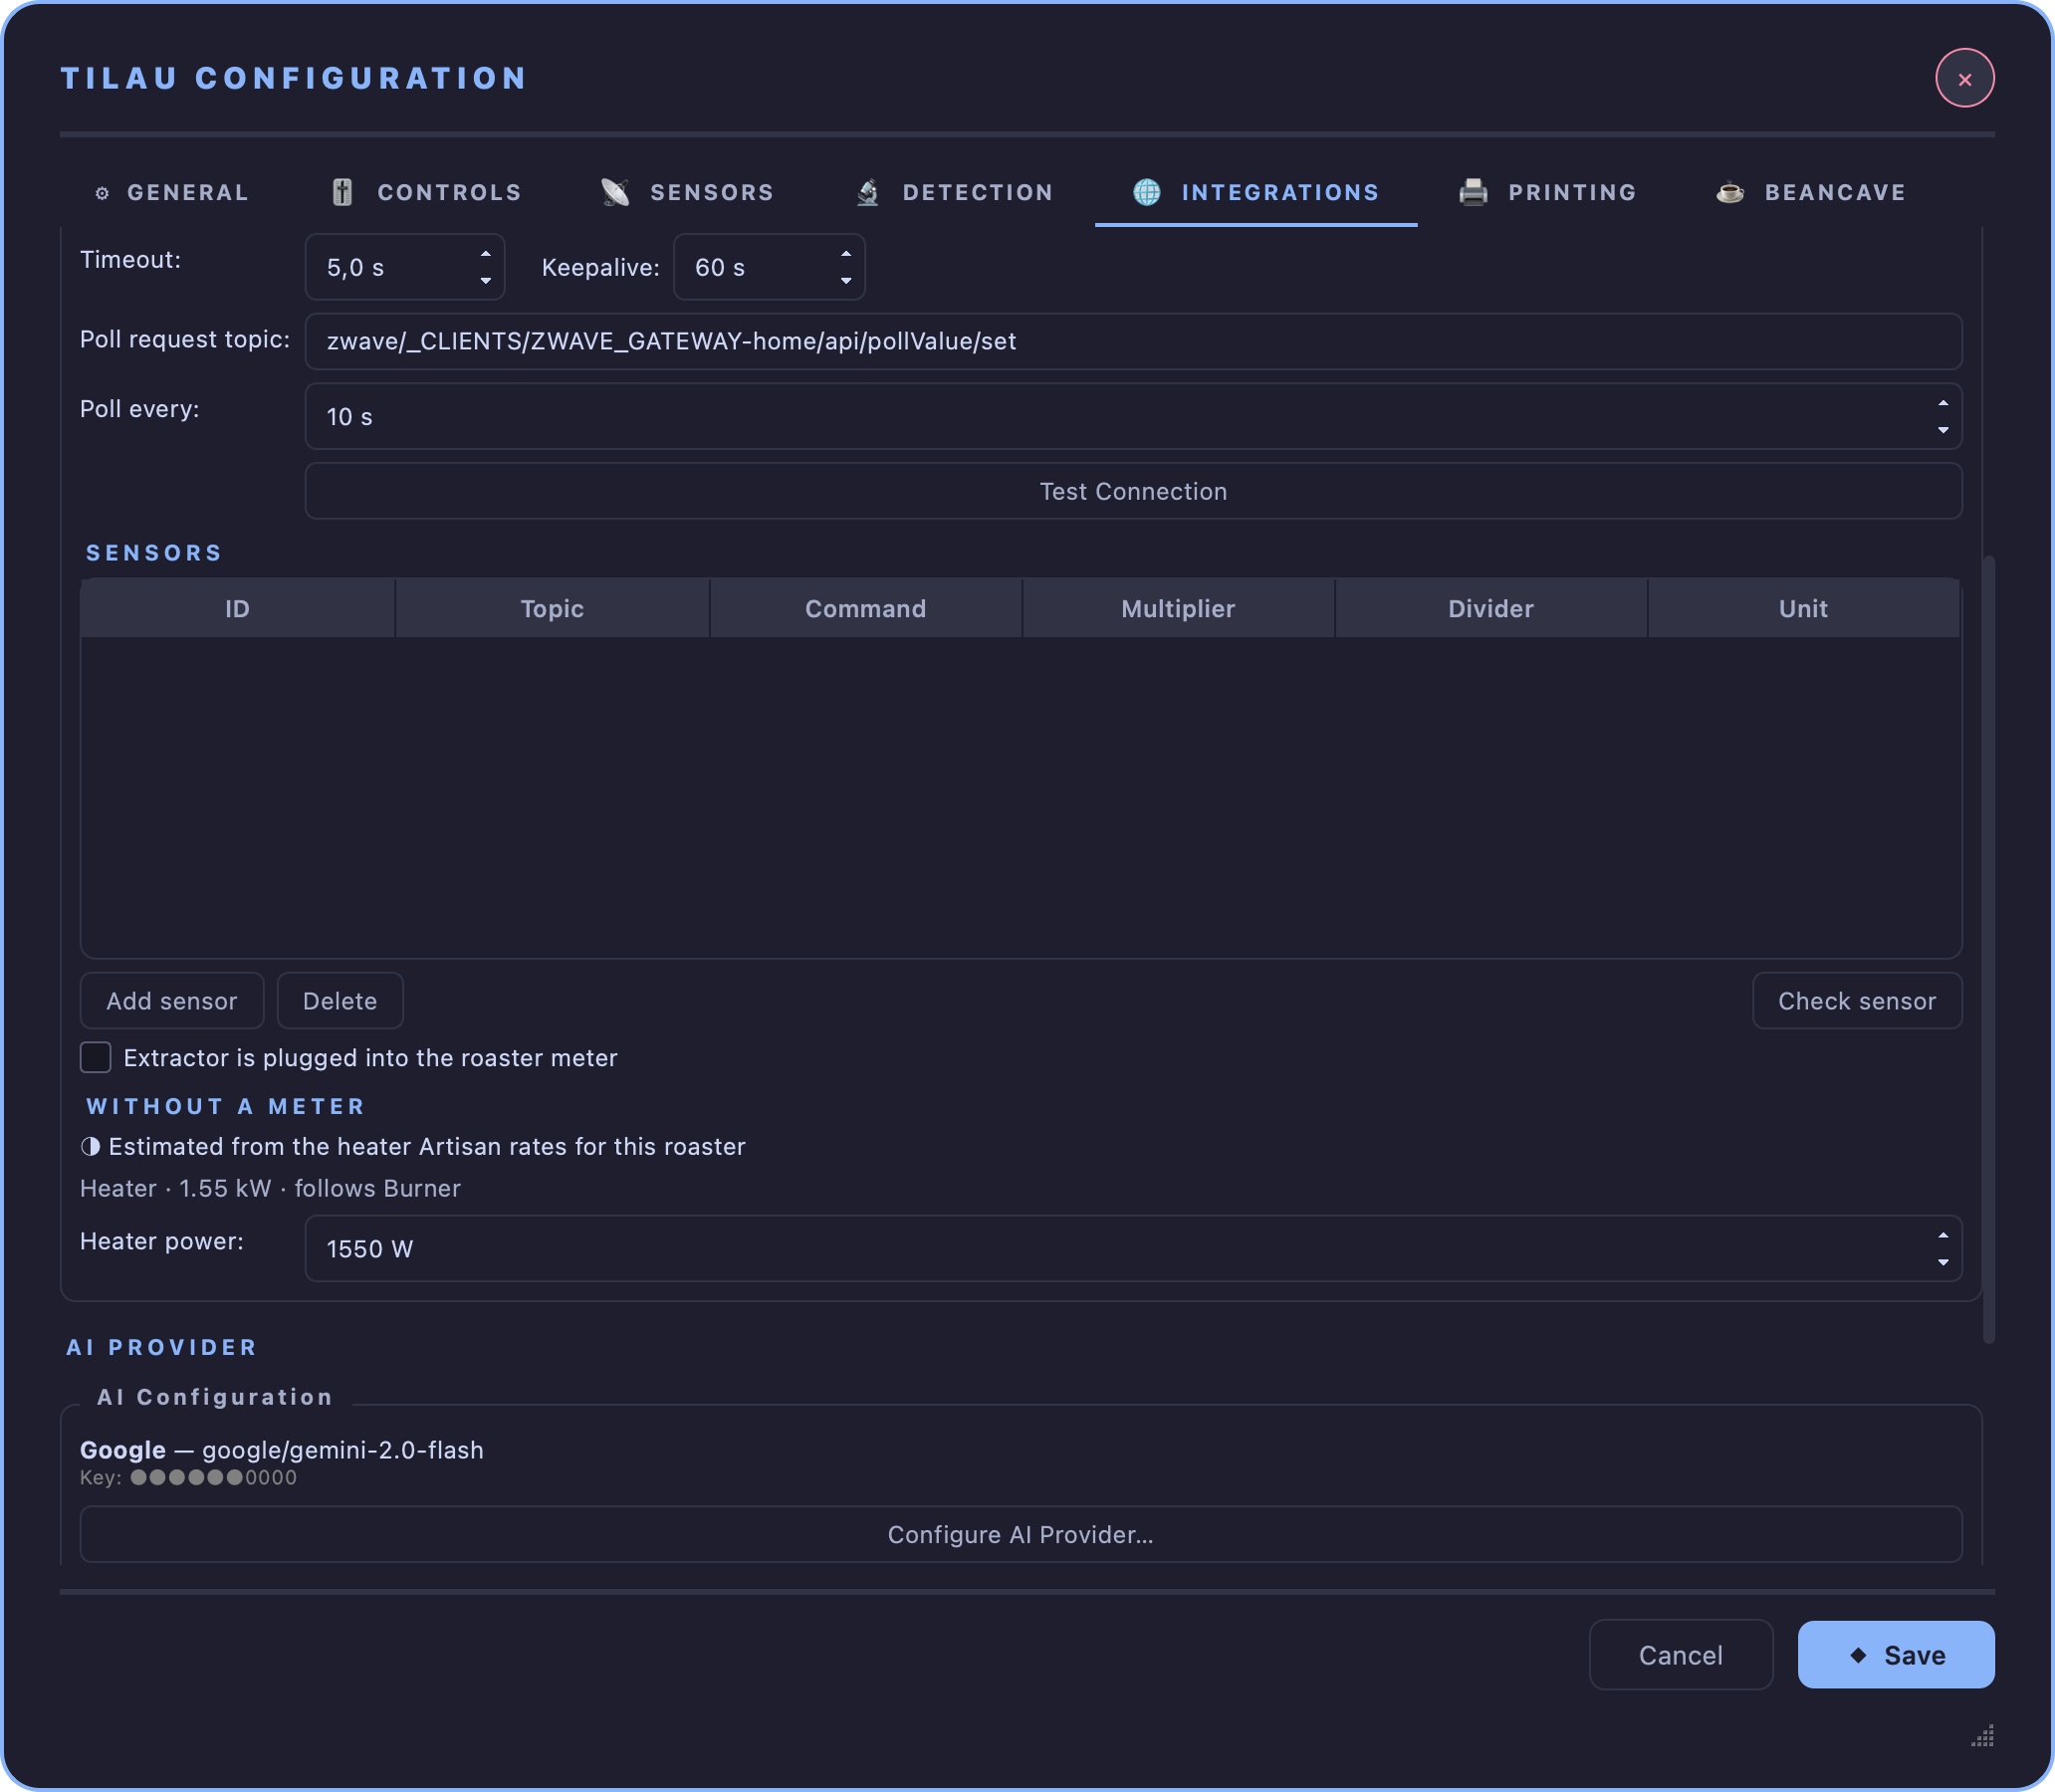Click the Beancave tab coffee cup icon
Screen dimensions: 2055x1792
tap(1730, 192)
